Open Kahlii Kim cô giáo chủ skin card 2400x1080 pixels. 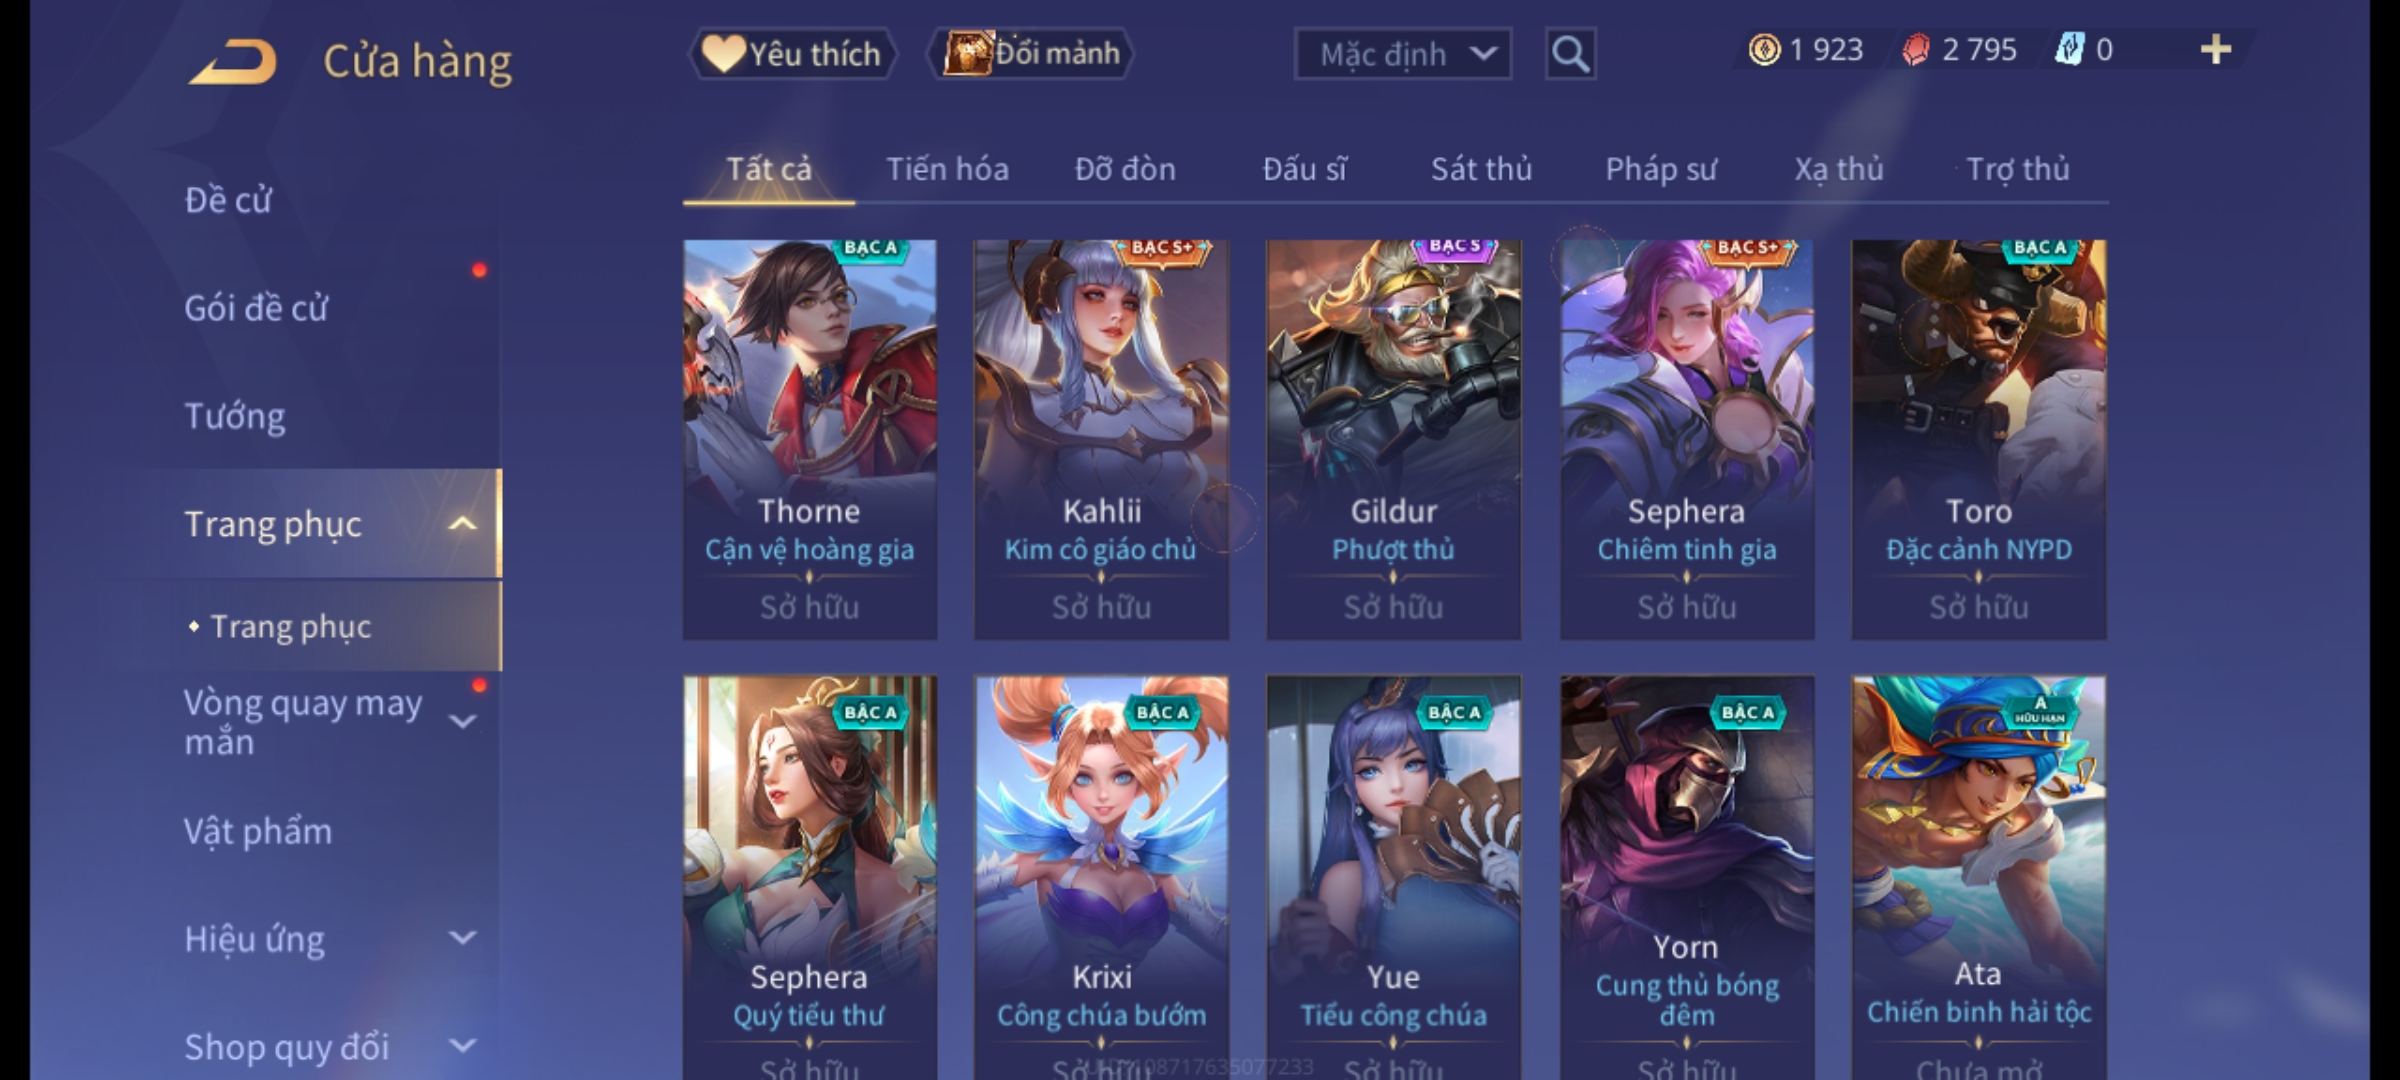pyautogui.click(x=1102, y=440)
